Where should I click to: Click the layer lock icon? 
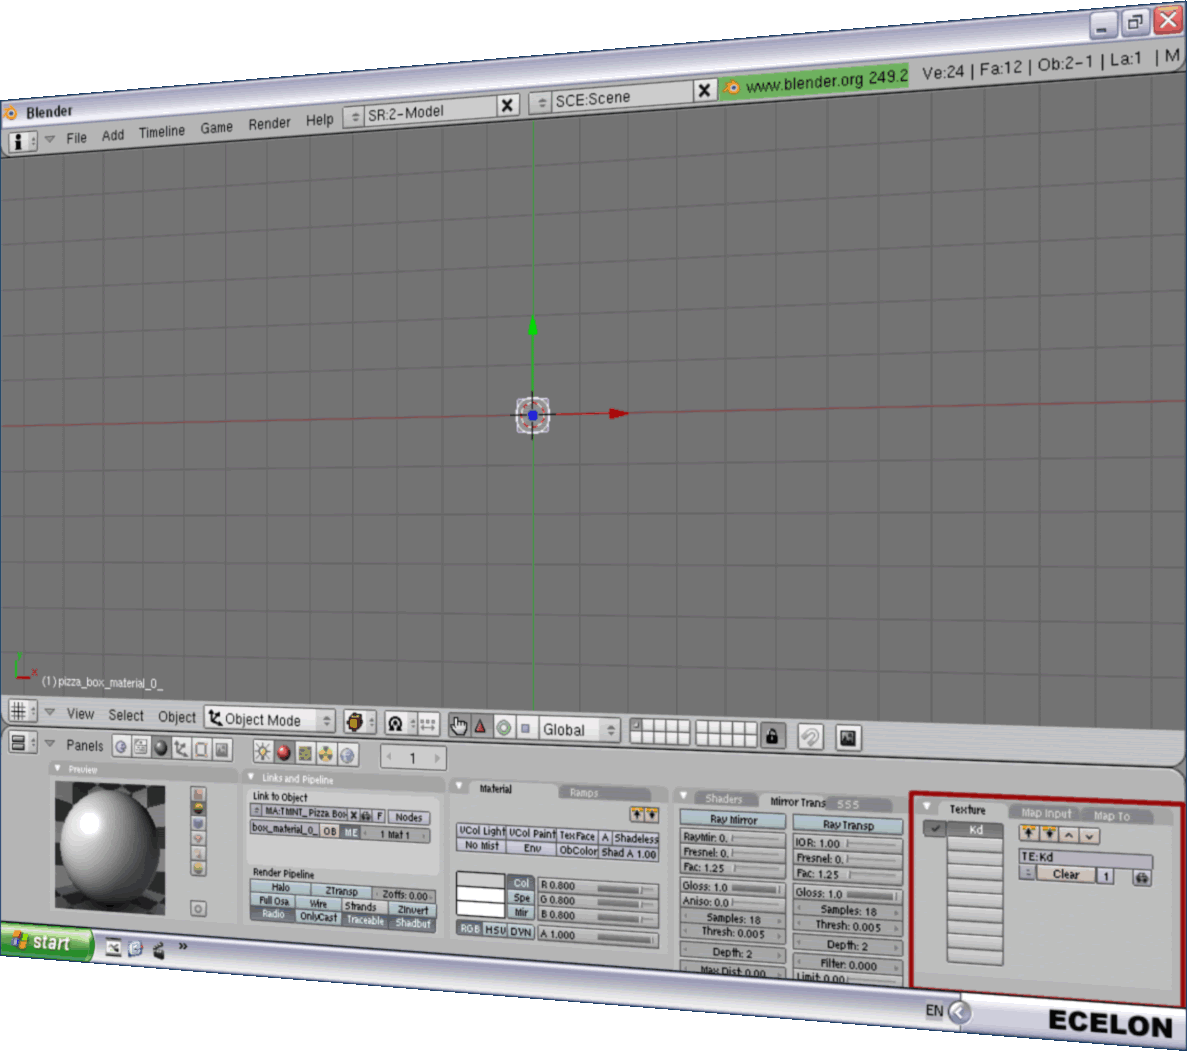click(x=771, y=735)
